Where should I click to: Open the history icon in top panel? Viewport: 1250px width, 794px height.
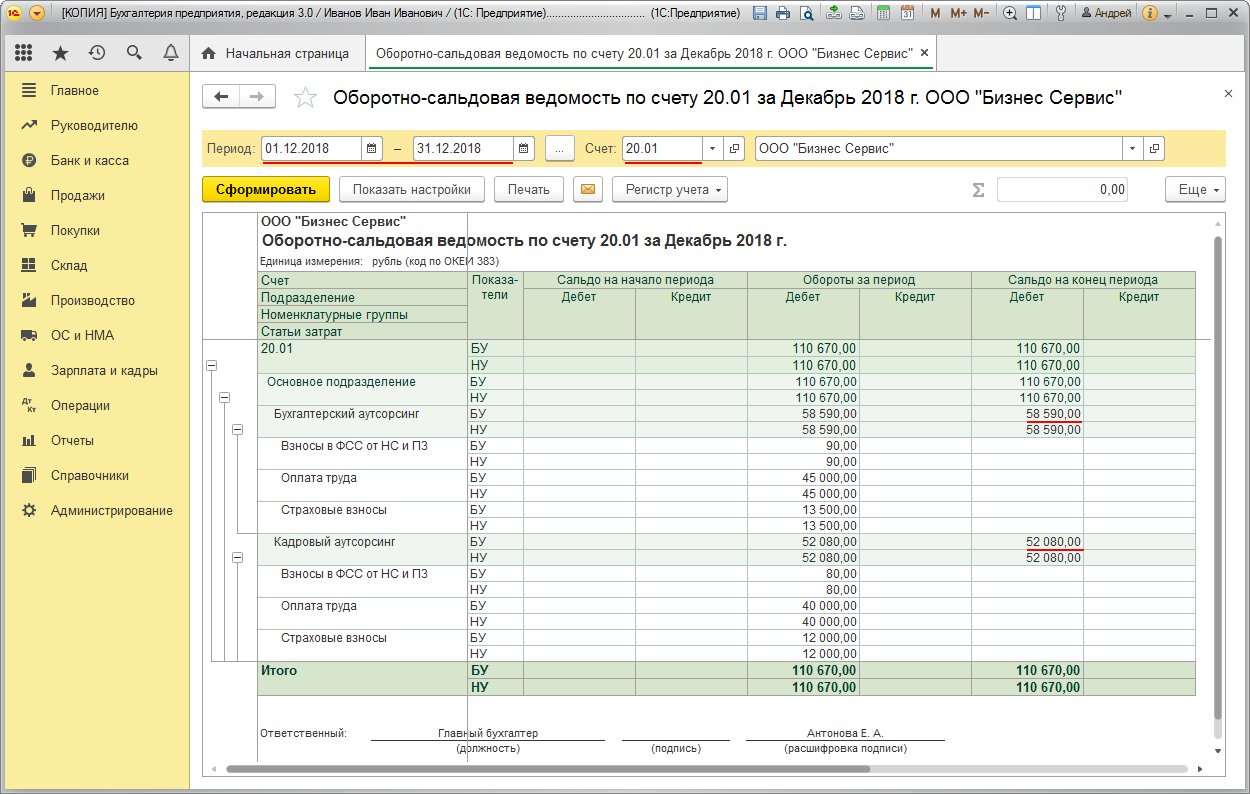coord(97,53)
